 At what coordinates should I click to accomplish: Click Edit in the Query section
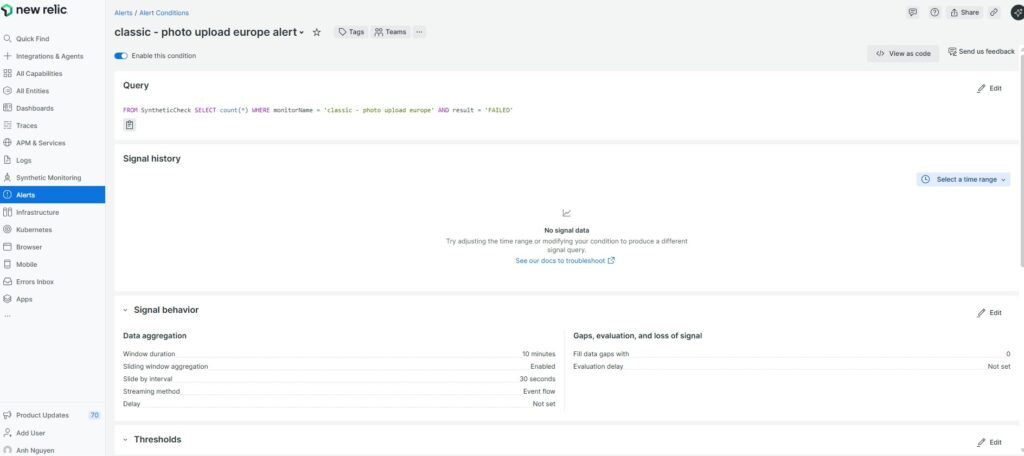pyautogui.click(x=989, y=88)
